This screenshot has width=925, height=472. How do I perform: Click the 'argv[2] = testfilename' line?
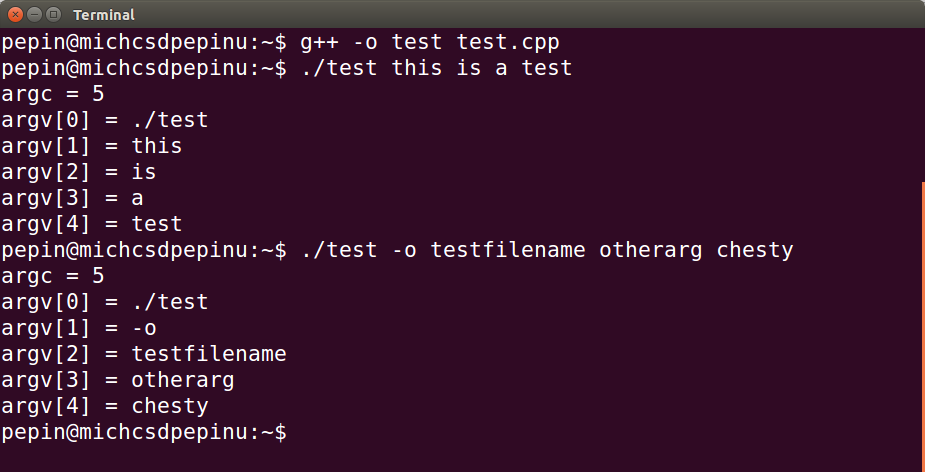[143, 354]
